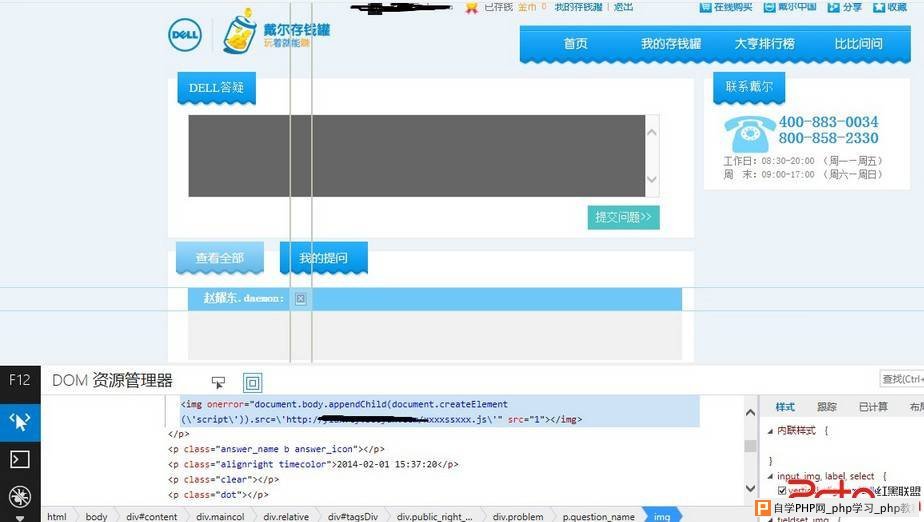Screen dimensions: 924x522
Task: Select the timecolor node with 2014-02-01 15:37:20
Action: point(313,464)
